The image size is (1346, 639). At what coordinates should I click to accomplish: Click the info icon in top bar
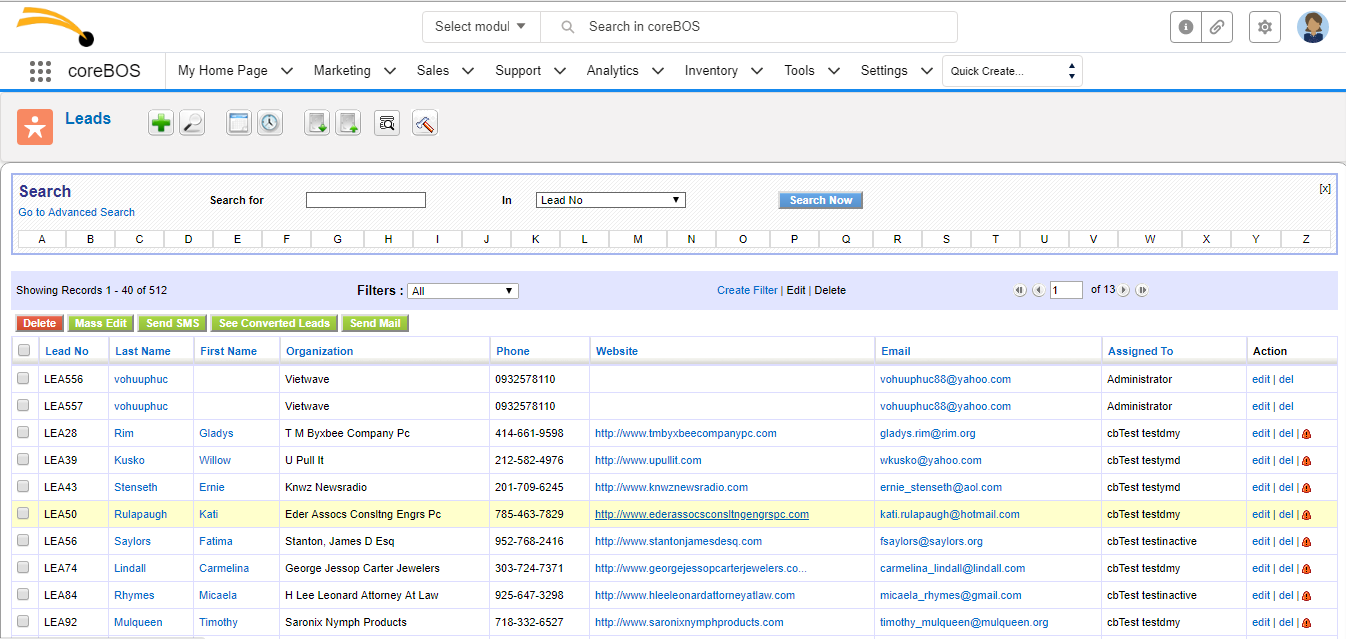click(1186, 27)
